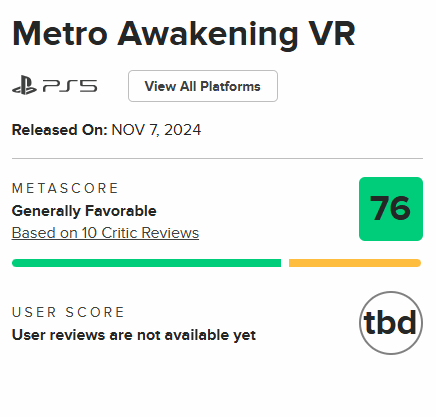The image size is (436, 417).
Task: Click the horizontal divider line below release date
Action: click(x=217, y=159)
